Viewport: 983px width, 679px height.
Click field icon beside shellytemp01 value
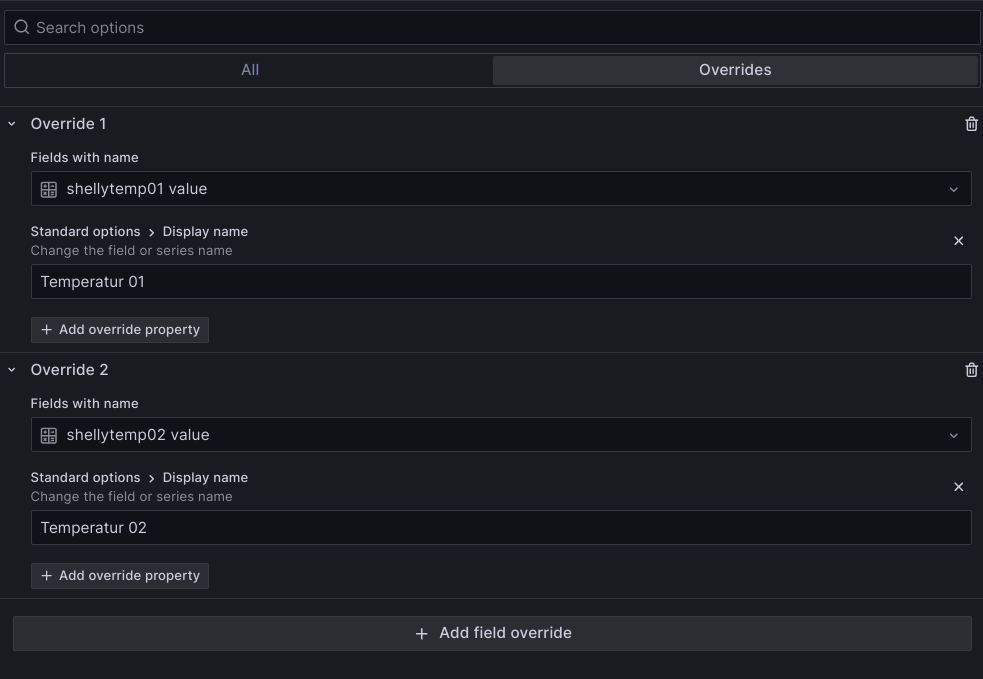point(49,189)
